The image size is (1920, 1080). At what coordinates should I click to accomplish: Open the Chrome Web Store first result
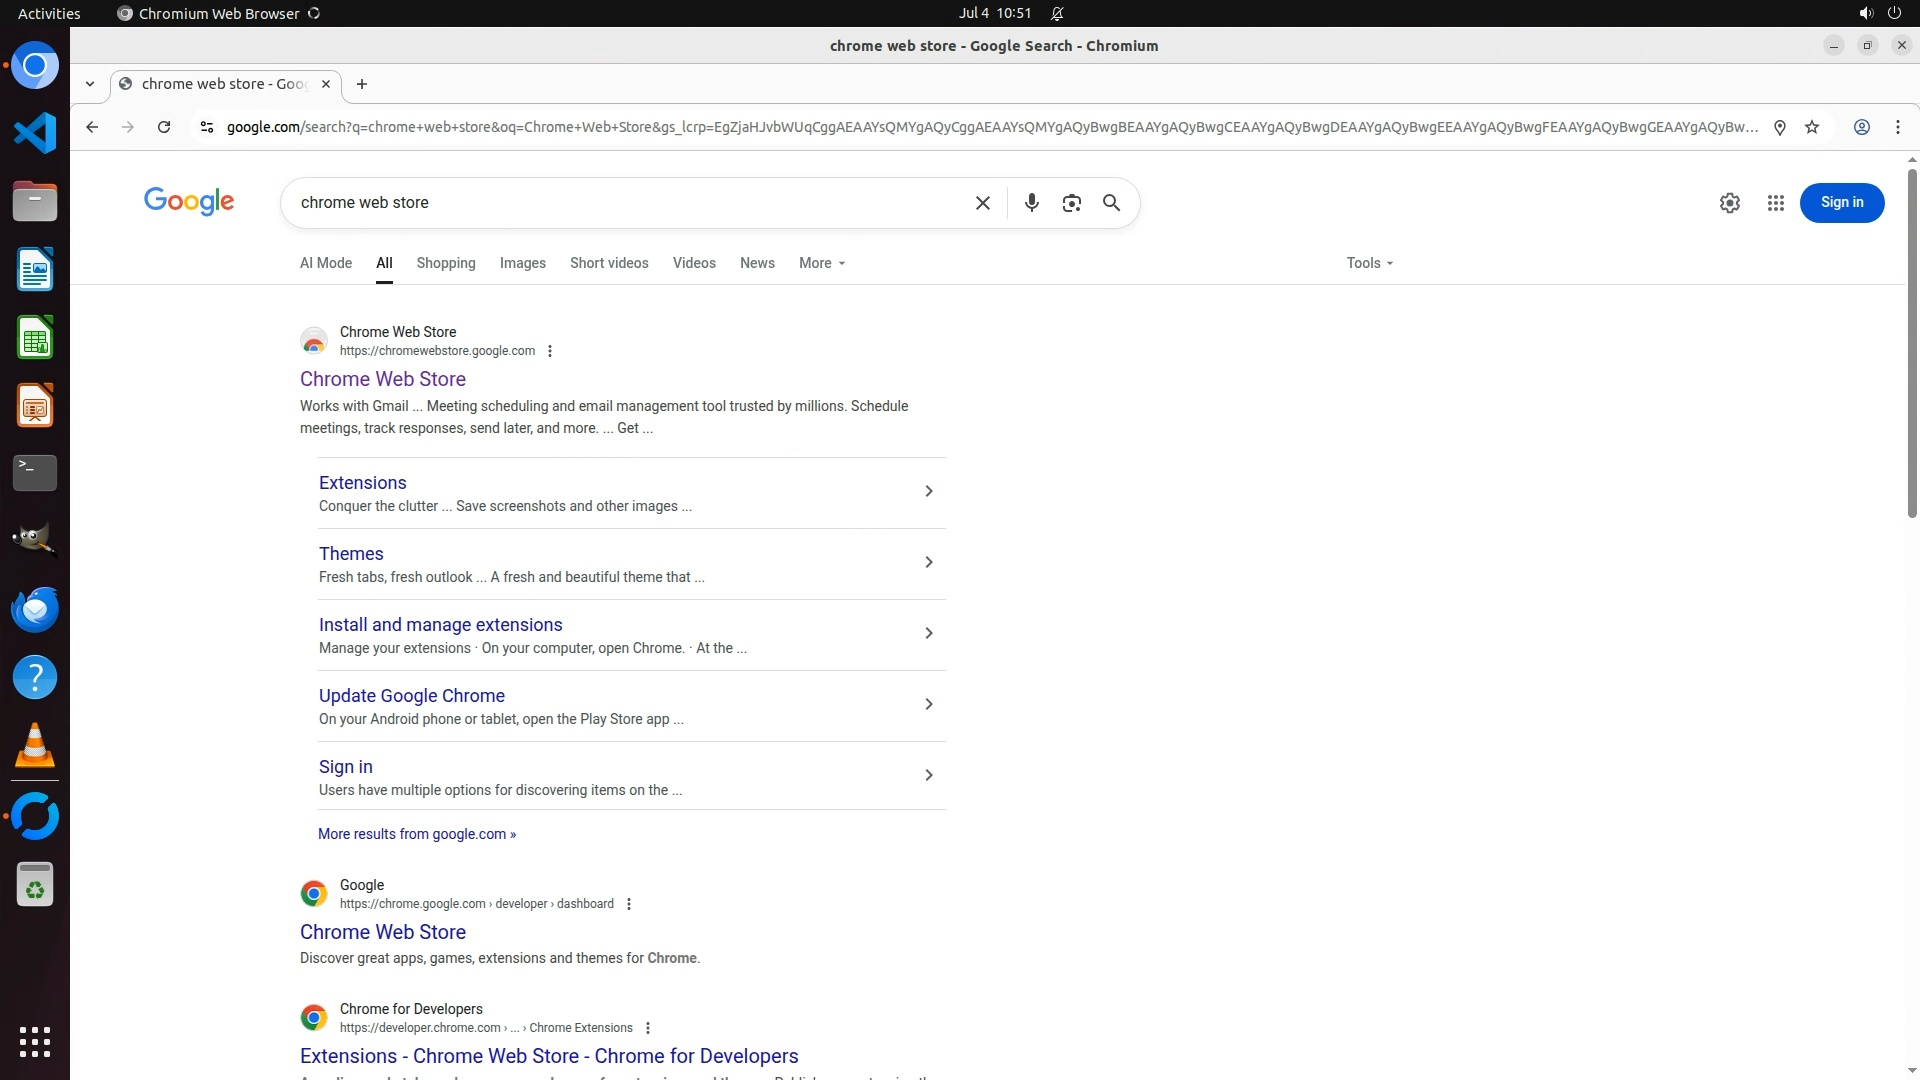pos(382,379)
